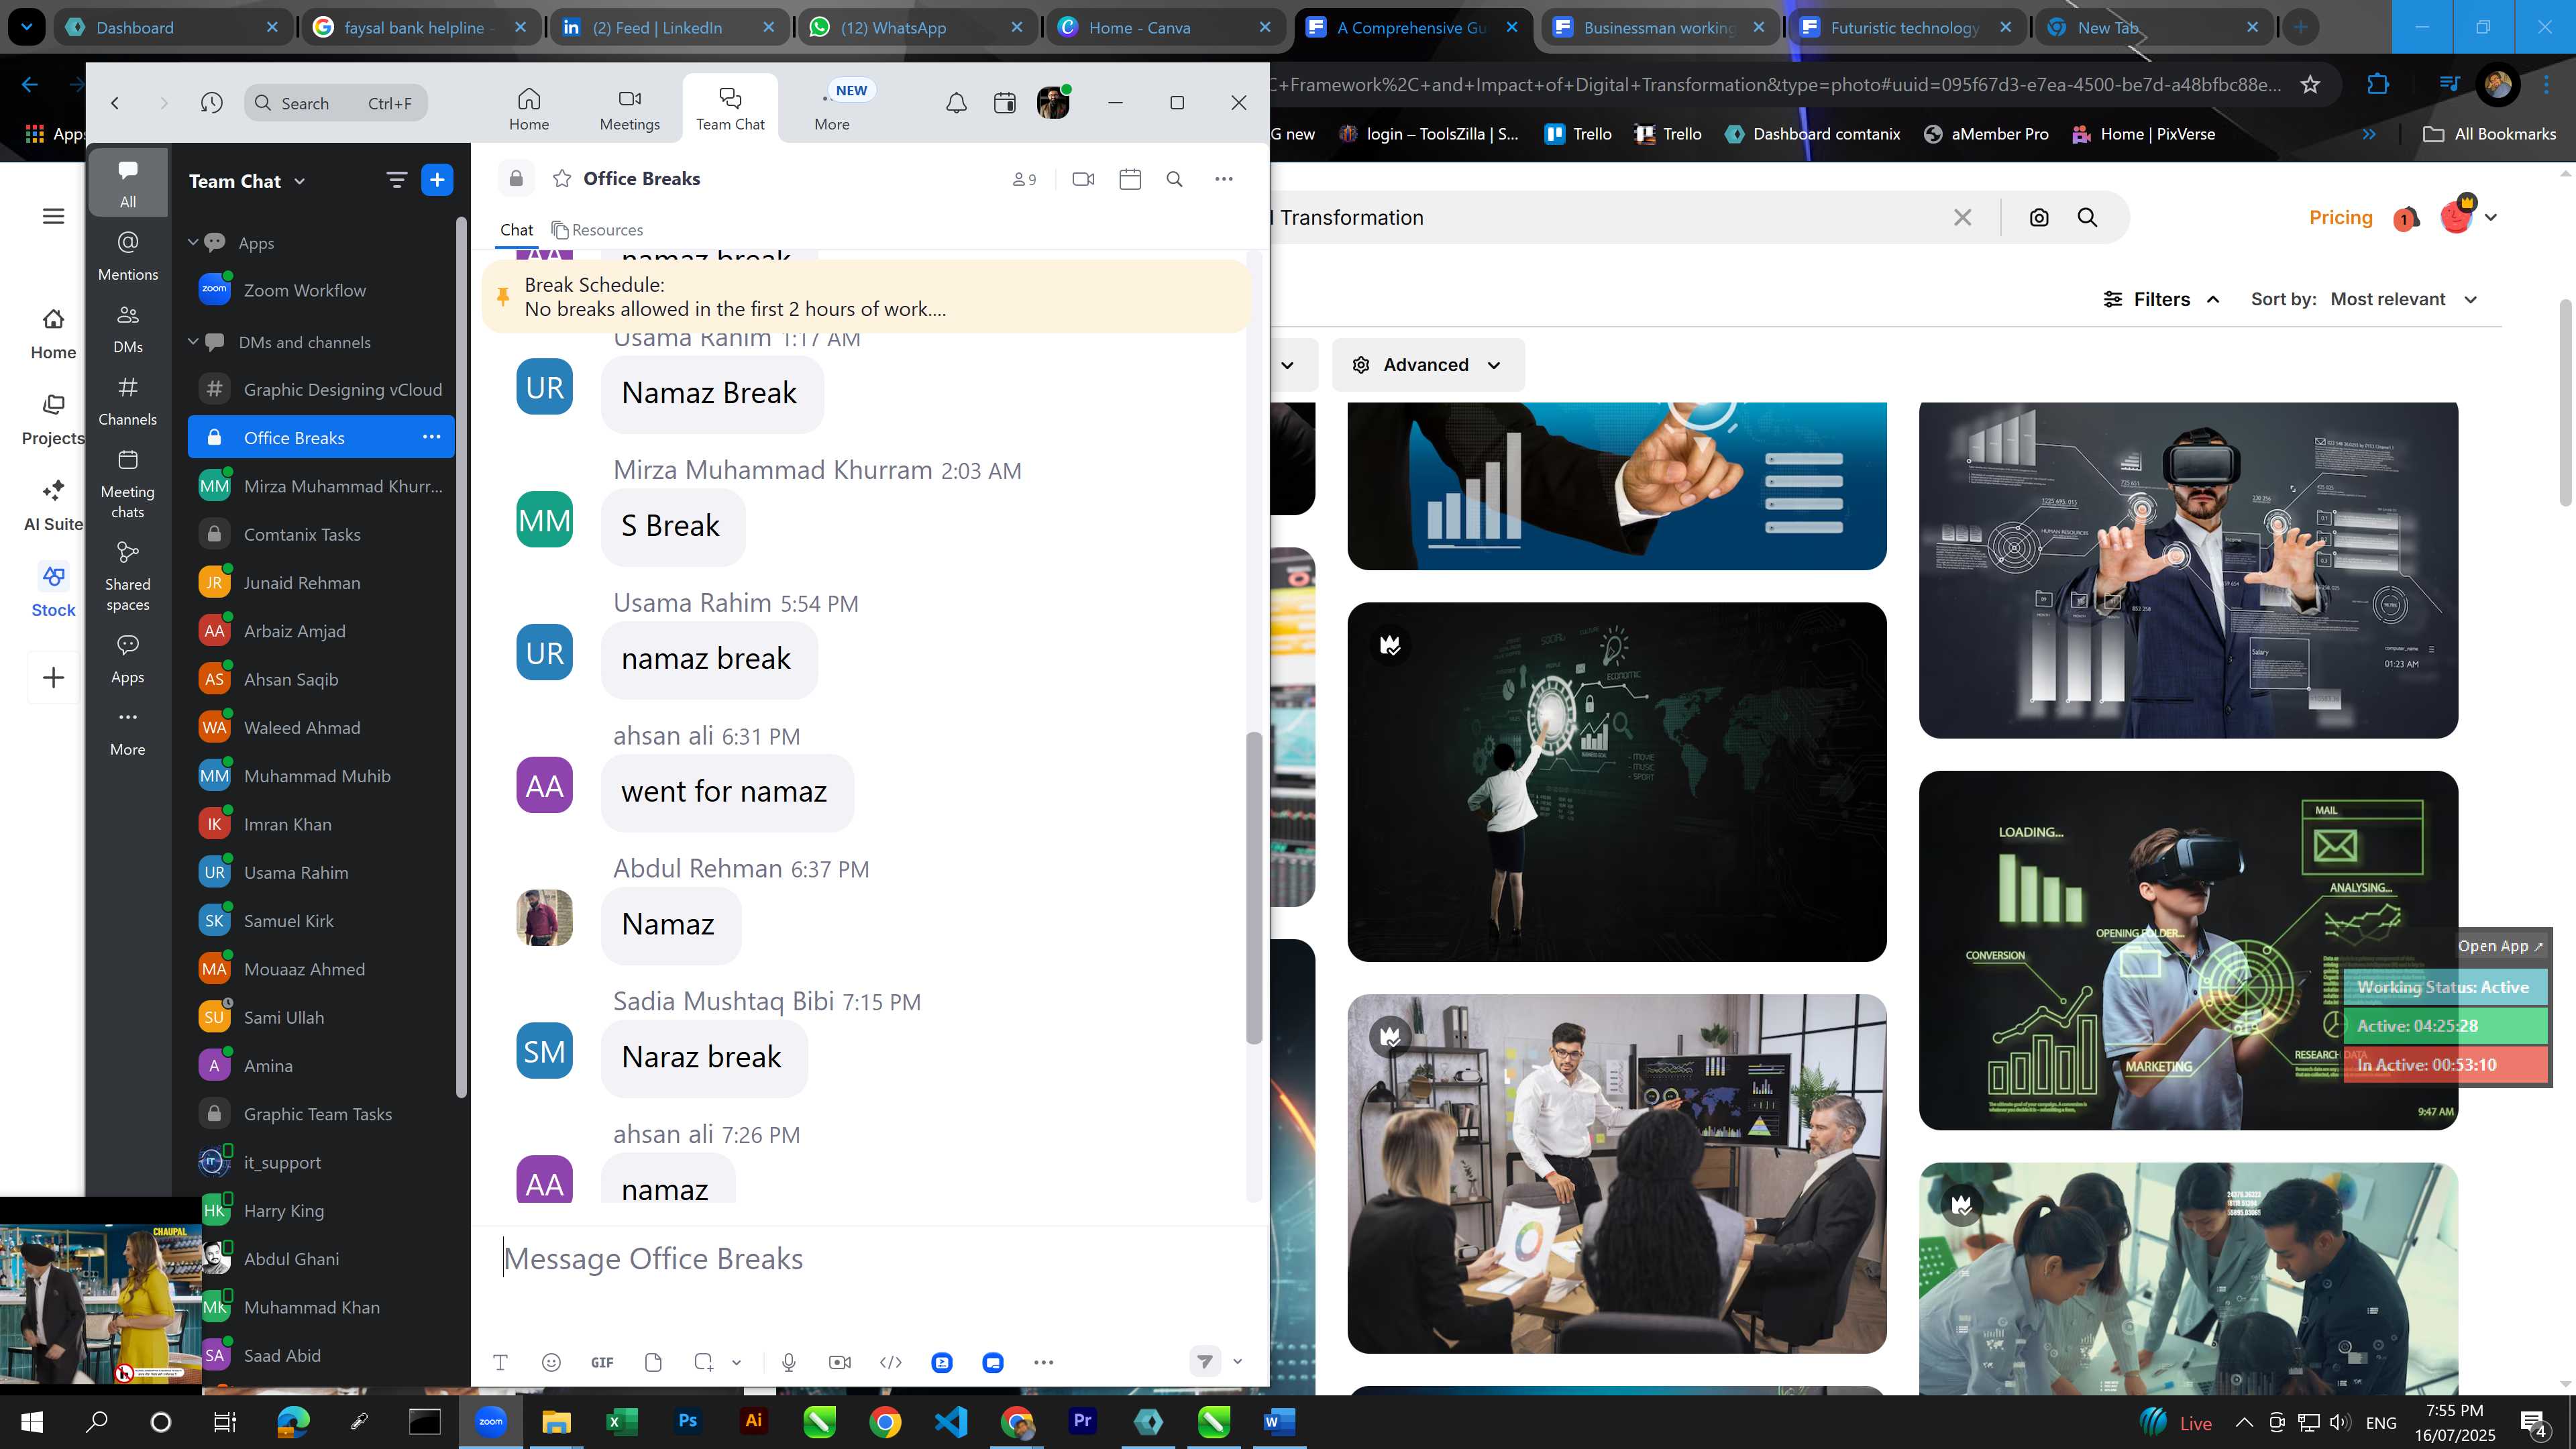Open Shared spaces in Zoom sidebar
The image size is (2576, 1449).
[128, 577]
